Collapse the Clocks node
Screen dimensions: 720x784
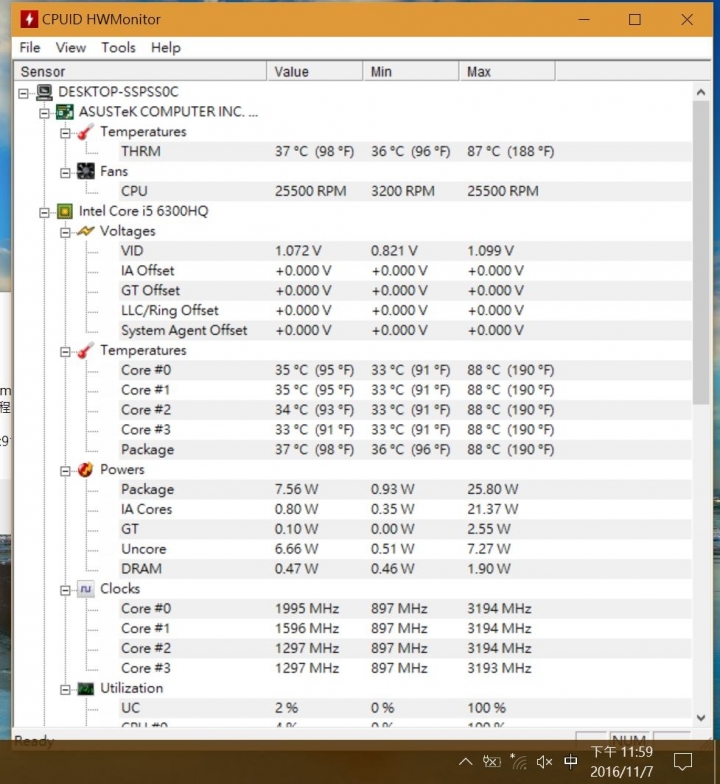(x=65, y=590)
